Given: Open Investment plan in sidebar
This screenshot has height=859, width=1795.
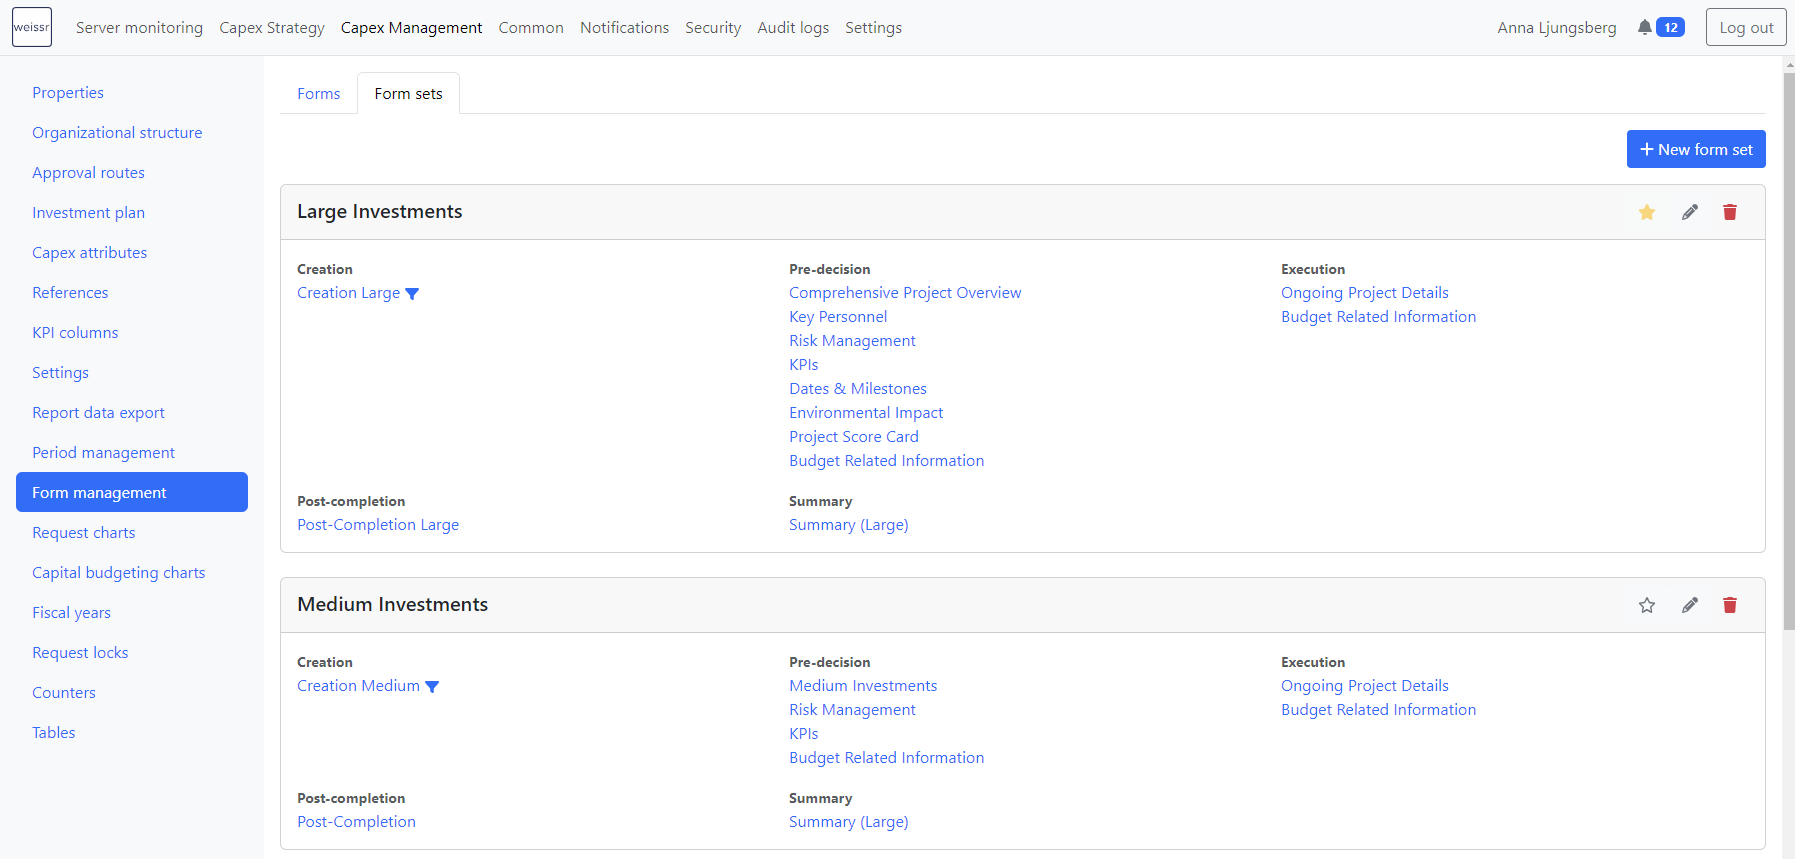Looking at the screenshot, I should 88,212.
